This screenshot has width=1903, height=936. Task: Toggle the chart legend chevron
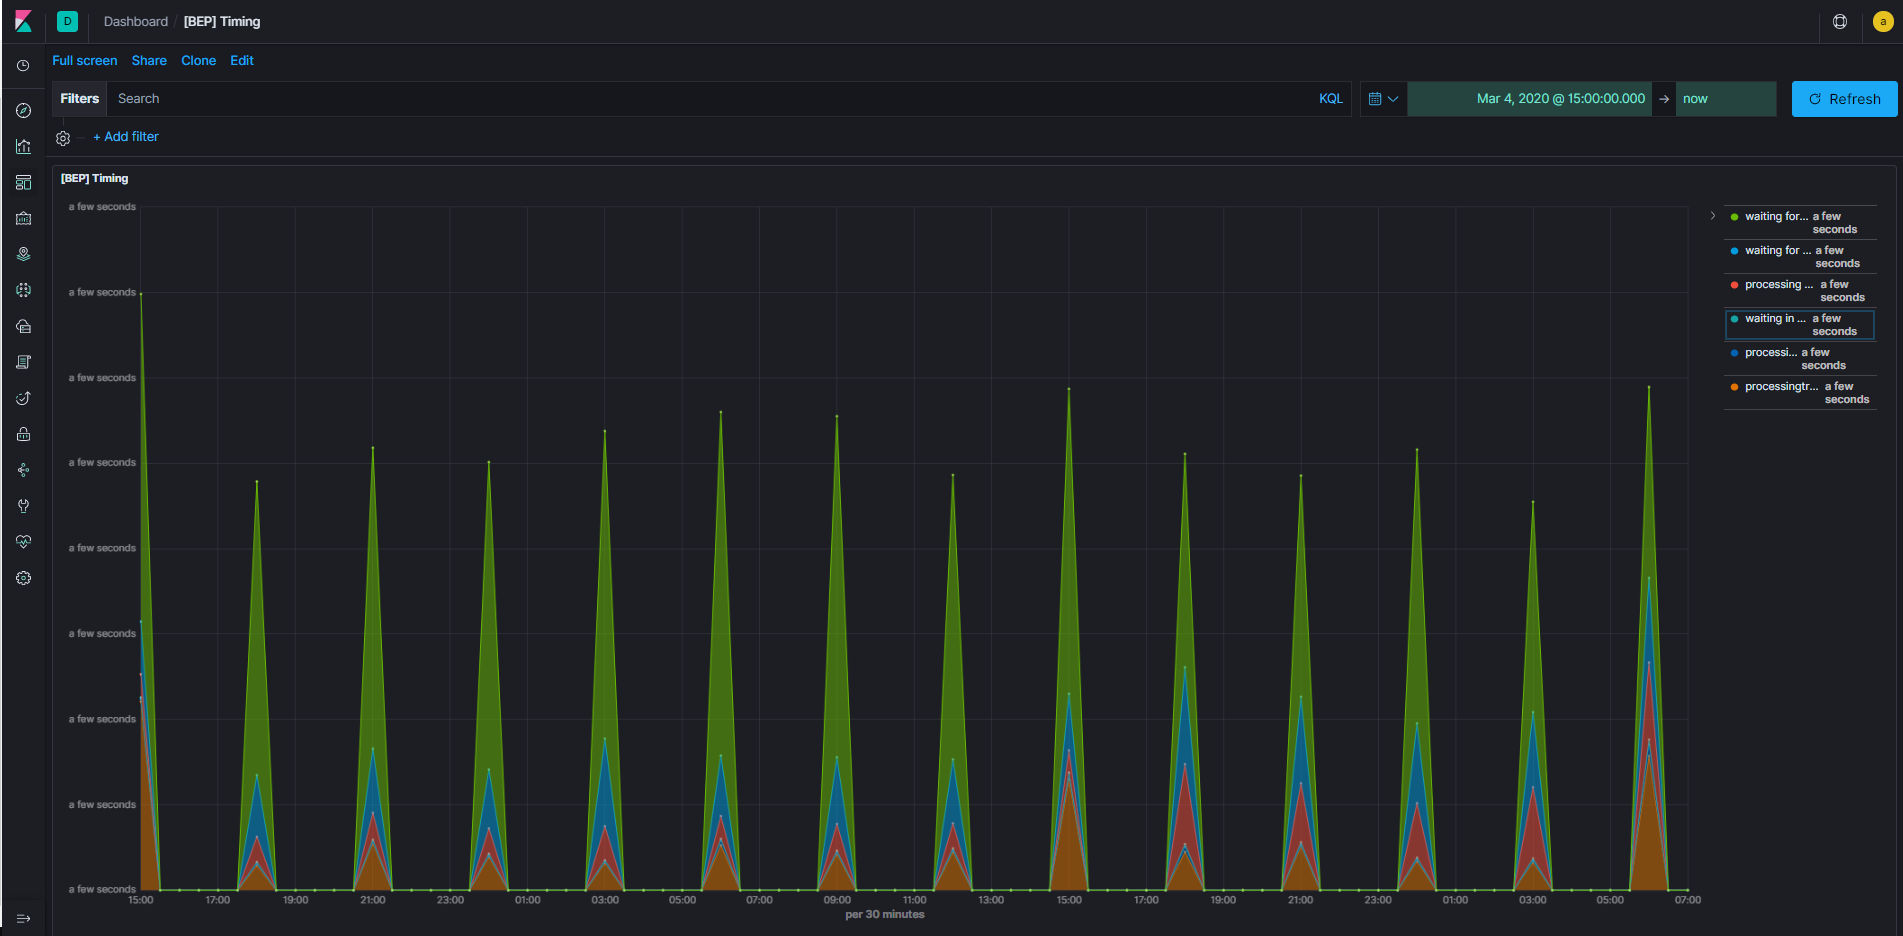pos(1713,216)
